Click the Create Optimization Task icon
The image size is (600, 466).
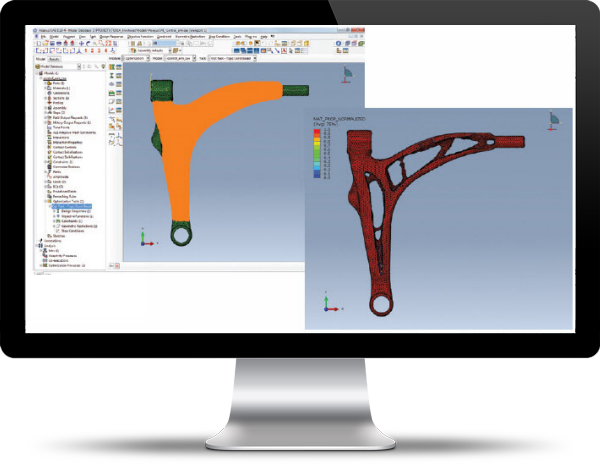pos(112,67)
